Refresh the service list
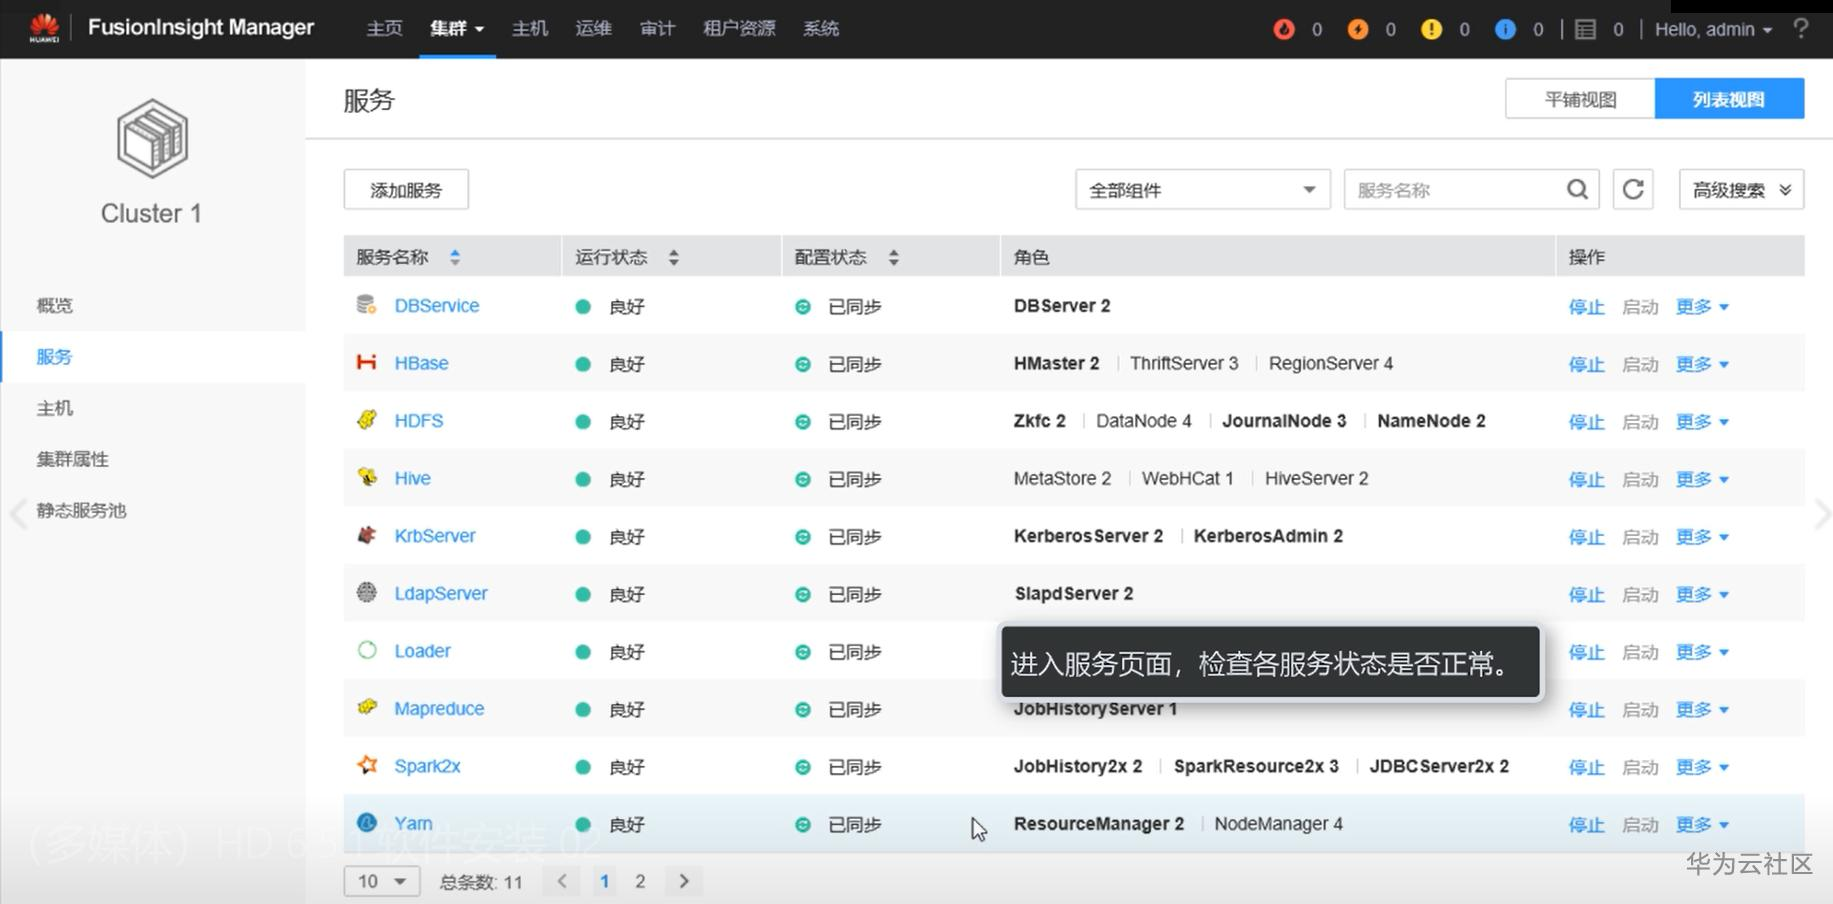Image resolution: width=1833 pixels, height=904 pixels. pyautogui.click(x=1633, y=189)
